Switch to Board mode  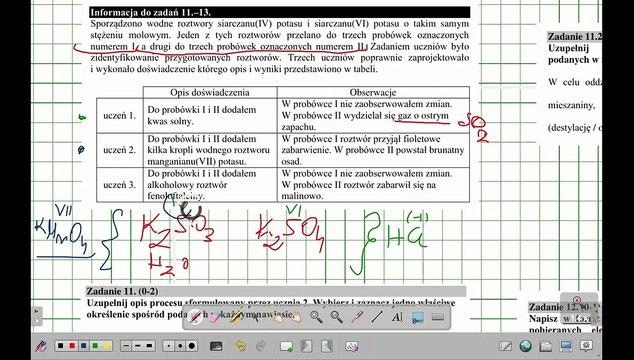(505, 346)
